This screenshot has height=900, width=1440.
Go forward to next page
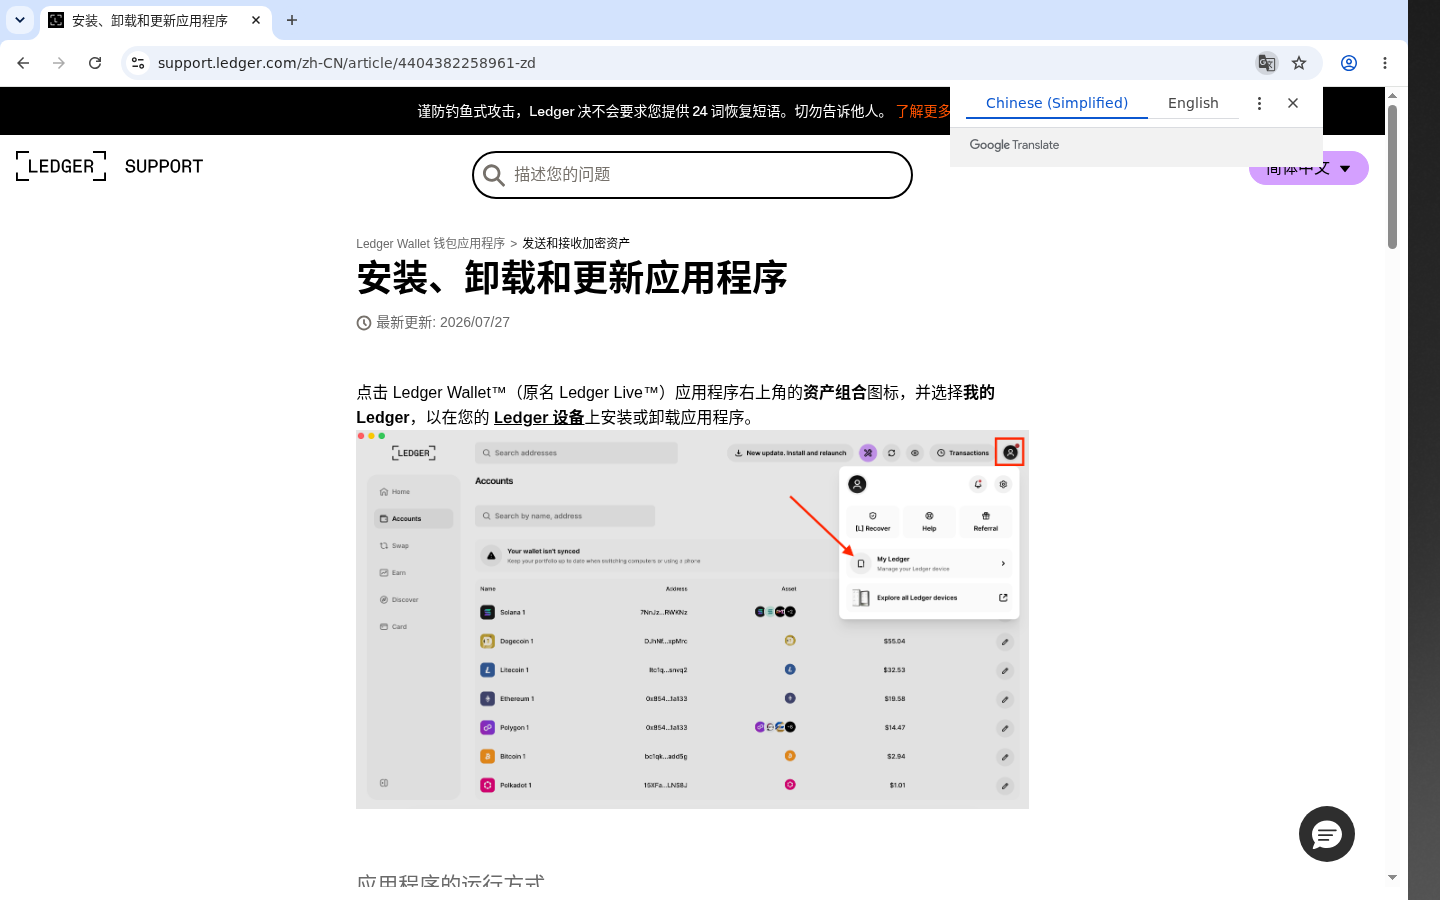(x=59, y=63)
